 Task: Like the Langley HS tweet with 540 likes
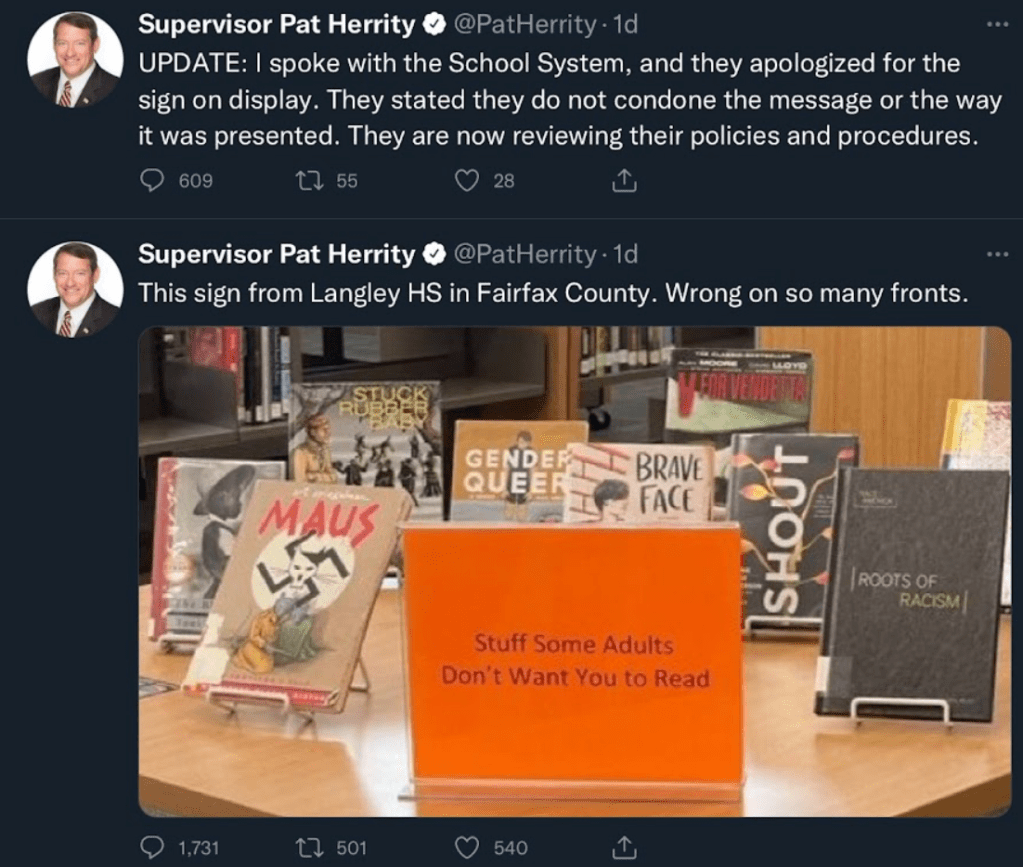click(467, 847)
